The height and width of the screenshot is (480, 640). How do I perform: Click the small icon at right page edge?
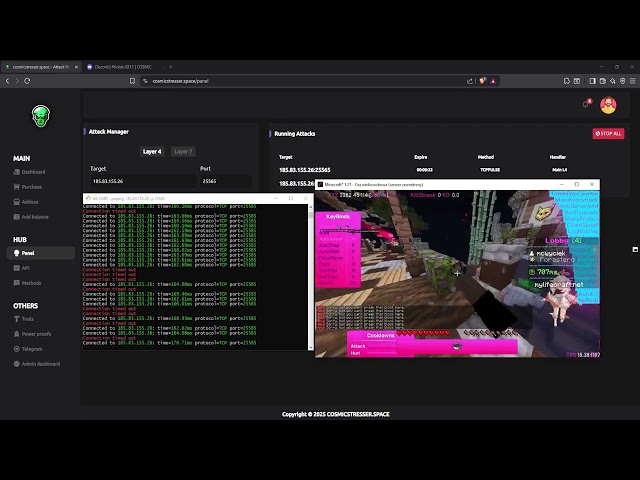coord(635,249)
